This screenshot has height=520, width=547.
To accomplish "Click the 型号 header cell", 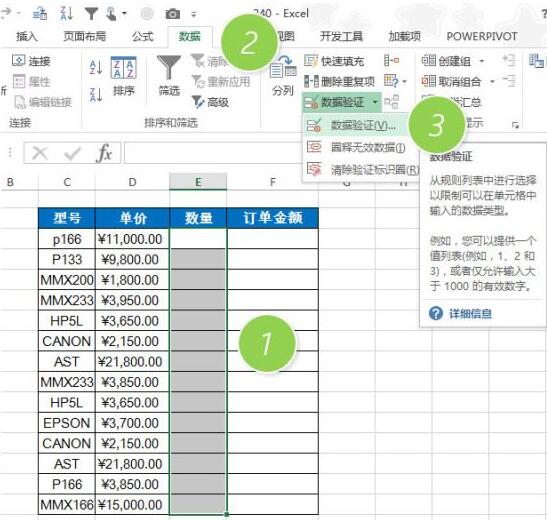I will (67, 218).
